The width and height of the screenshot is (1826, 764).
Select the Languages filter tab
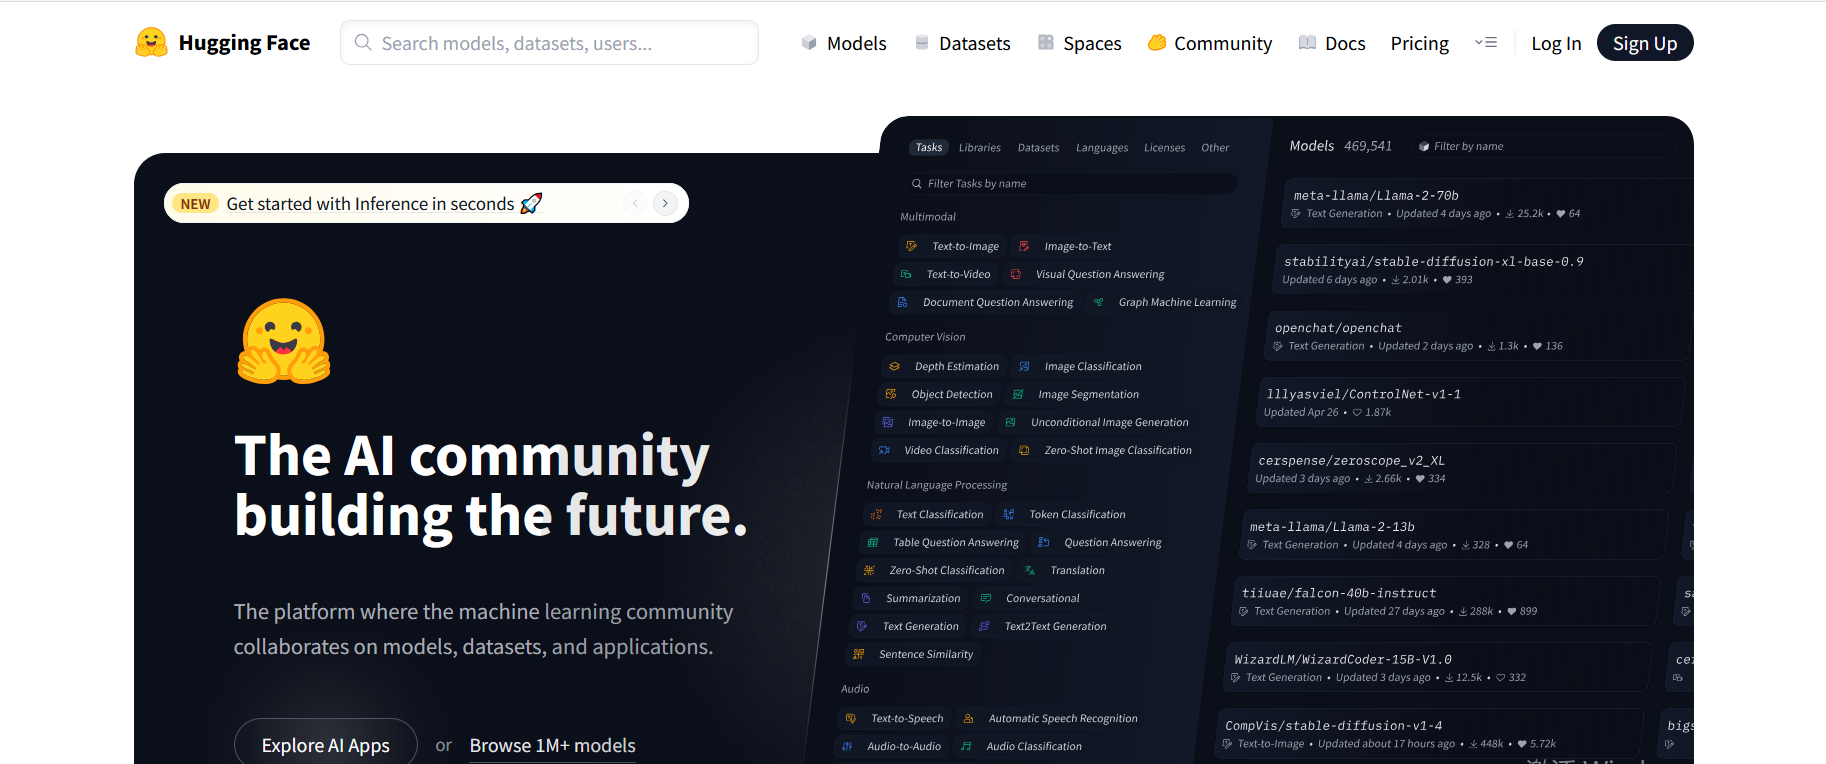coord(1102,147)
